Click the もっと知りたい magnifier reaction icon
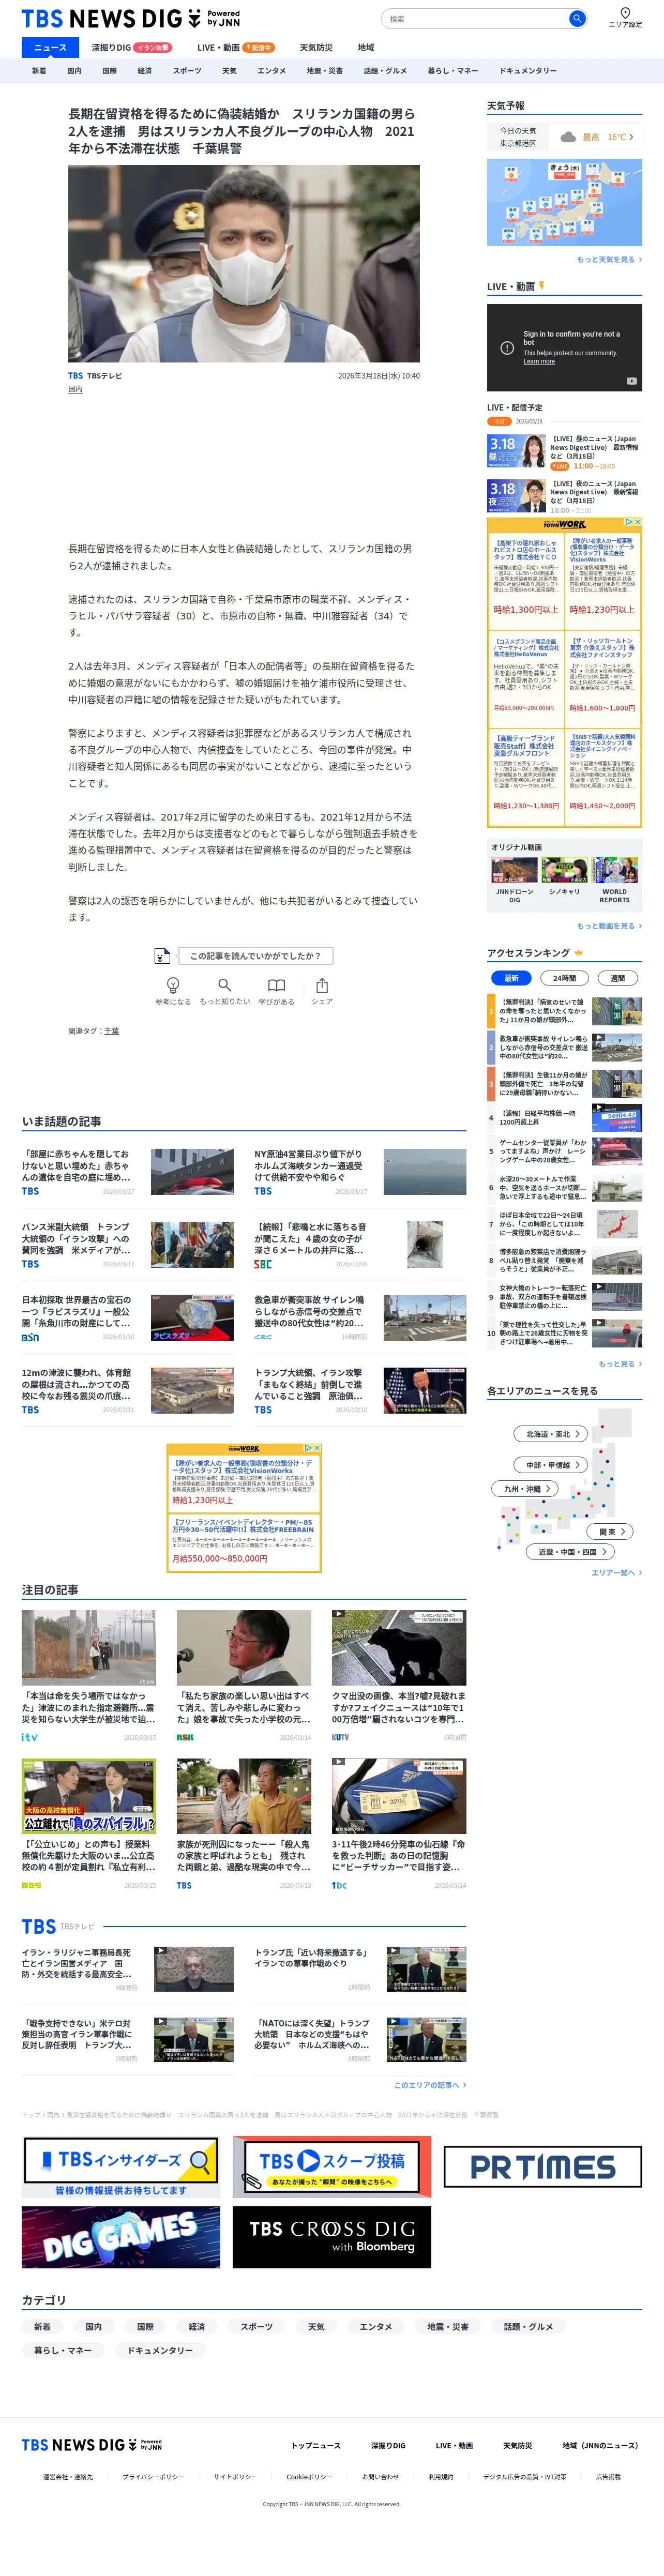This screenshot has height=2576, width=664. pyautogui.click(x=225, y=985)
